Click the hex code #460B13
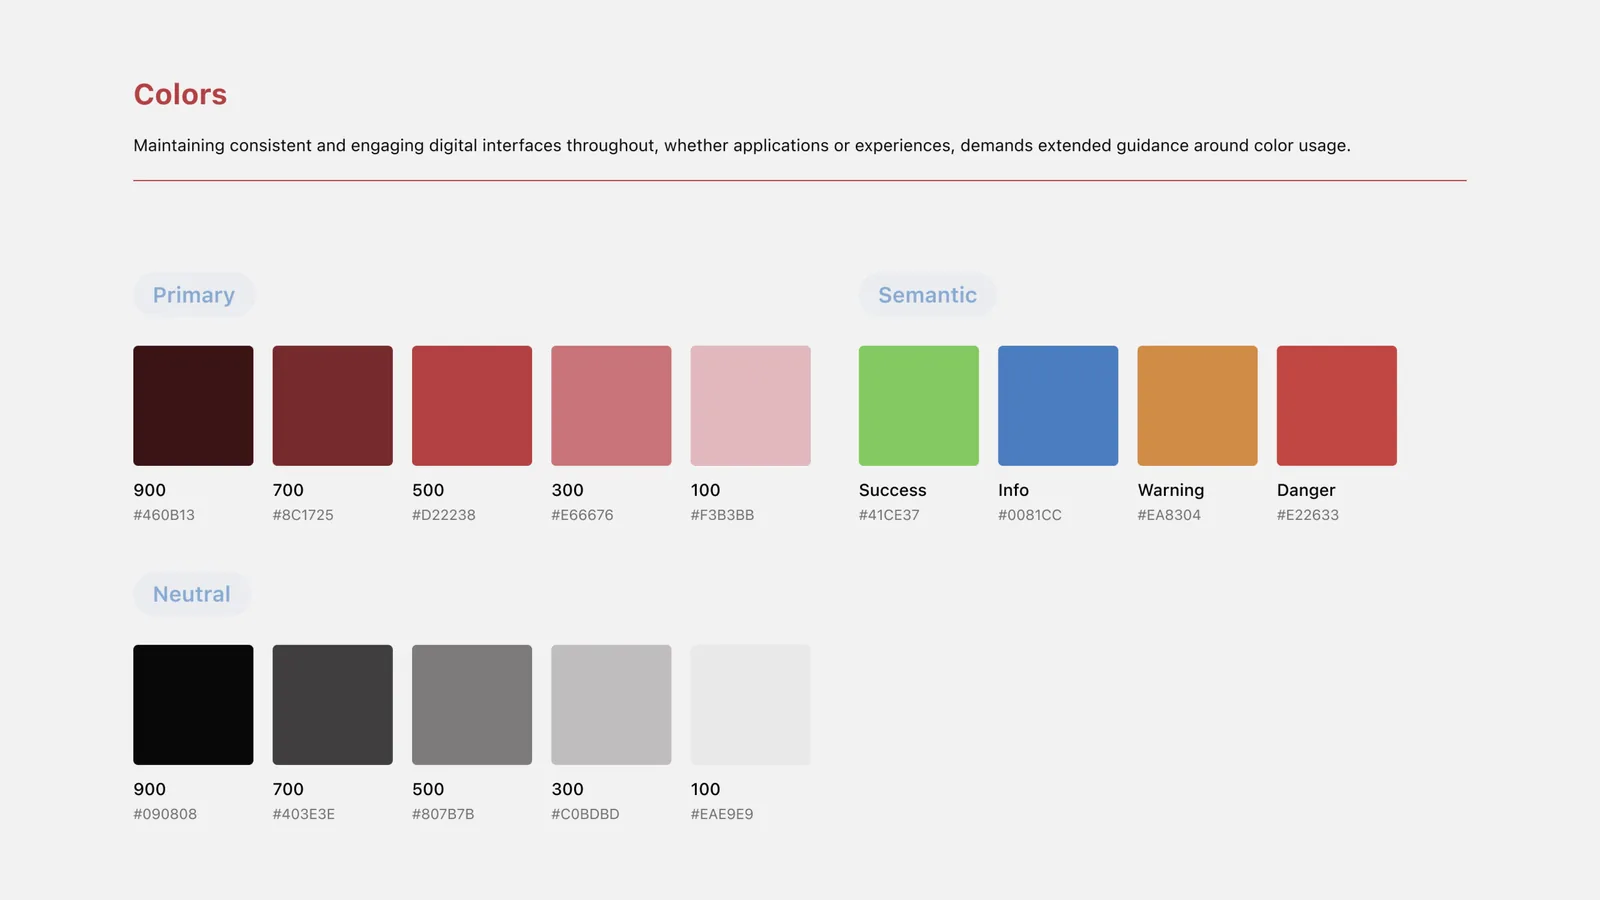 (164, 515)
